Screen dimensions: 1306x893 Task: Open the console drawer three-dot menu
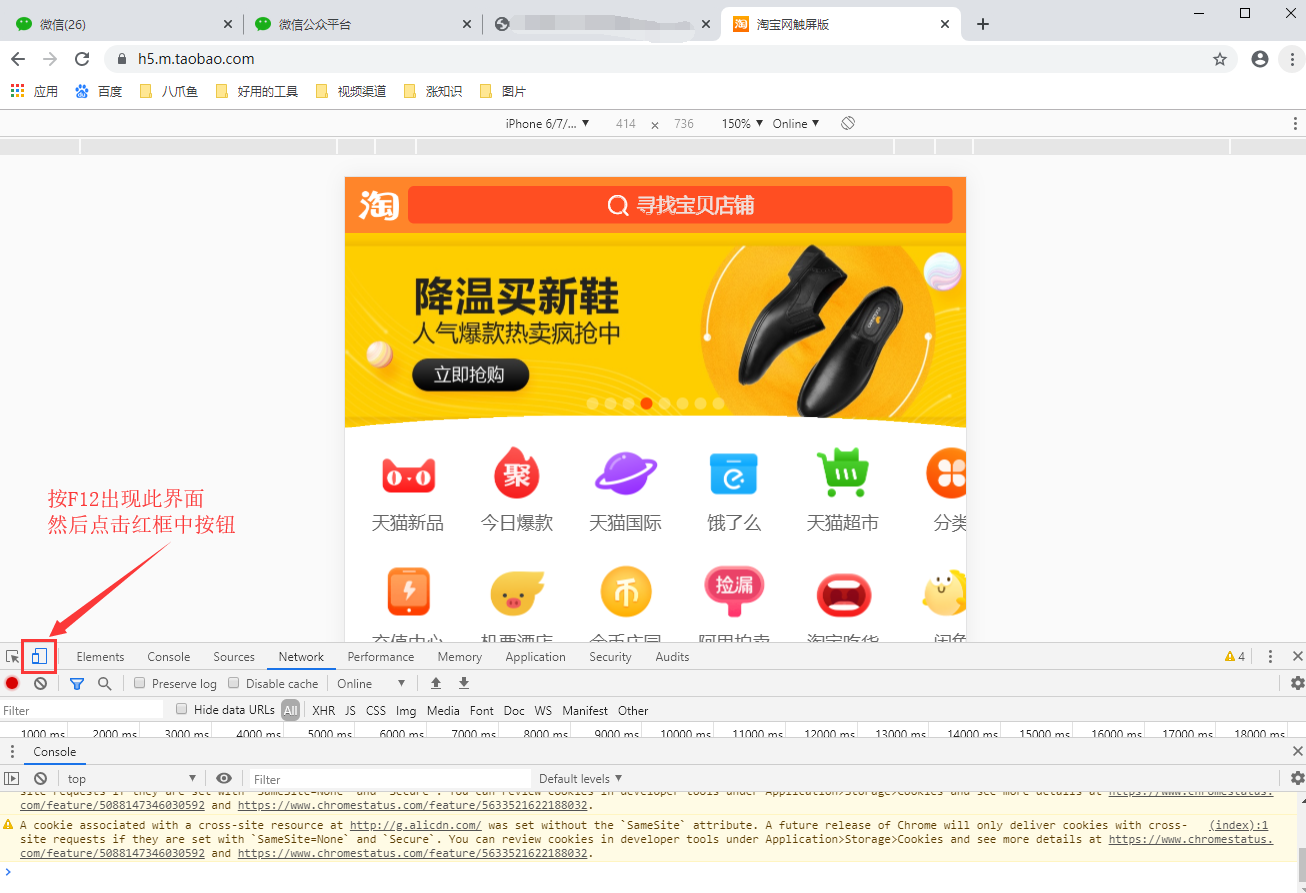(12, 751)
